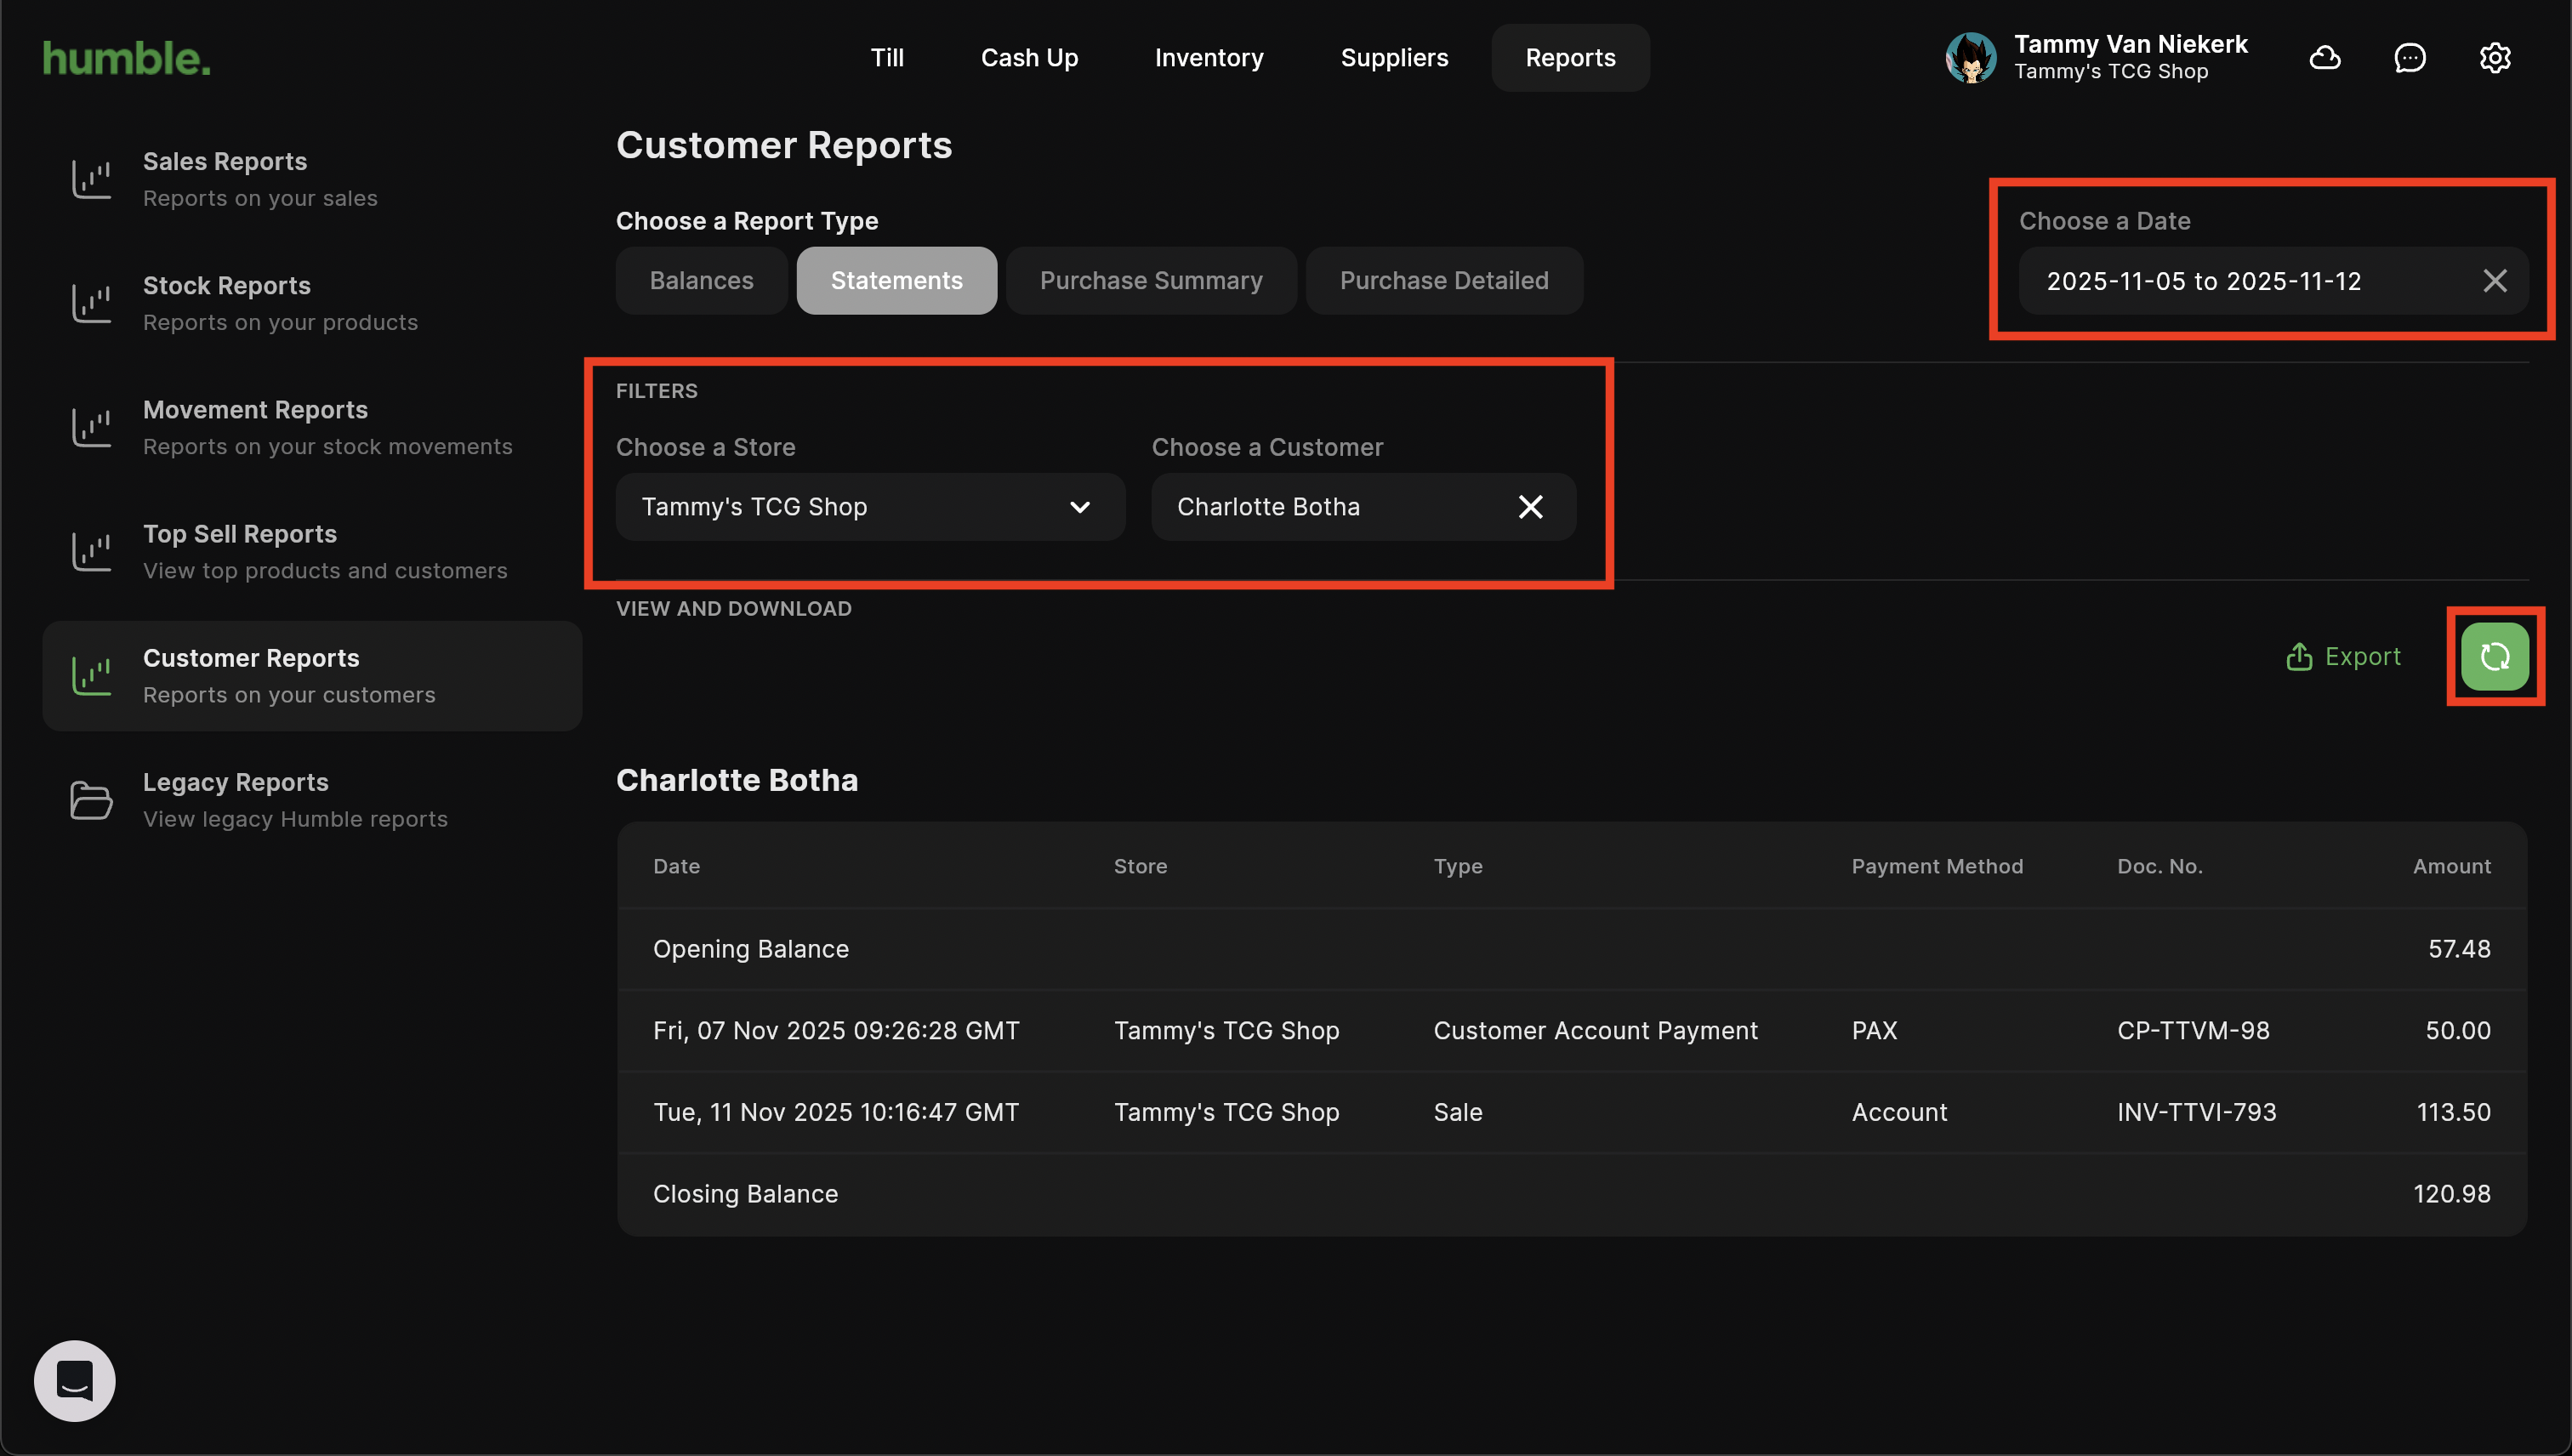
Task: Open the chat messages icon
Action: pyautogui.click(x=2410, y=58)
